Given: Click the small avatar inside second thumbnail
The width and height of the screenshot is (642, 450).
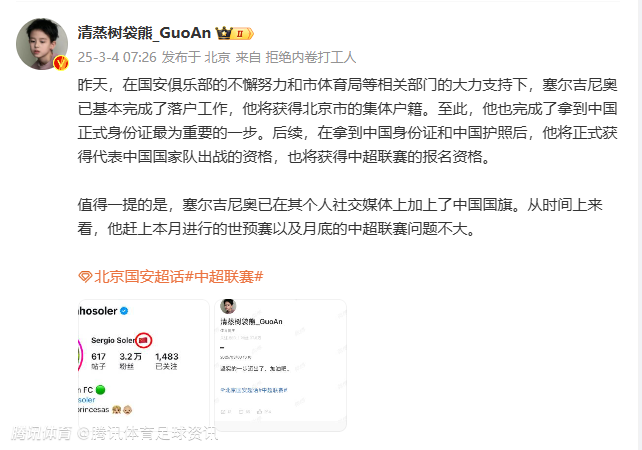Looking at the screenshot, I should pos(228,306).
